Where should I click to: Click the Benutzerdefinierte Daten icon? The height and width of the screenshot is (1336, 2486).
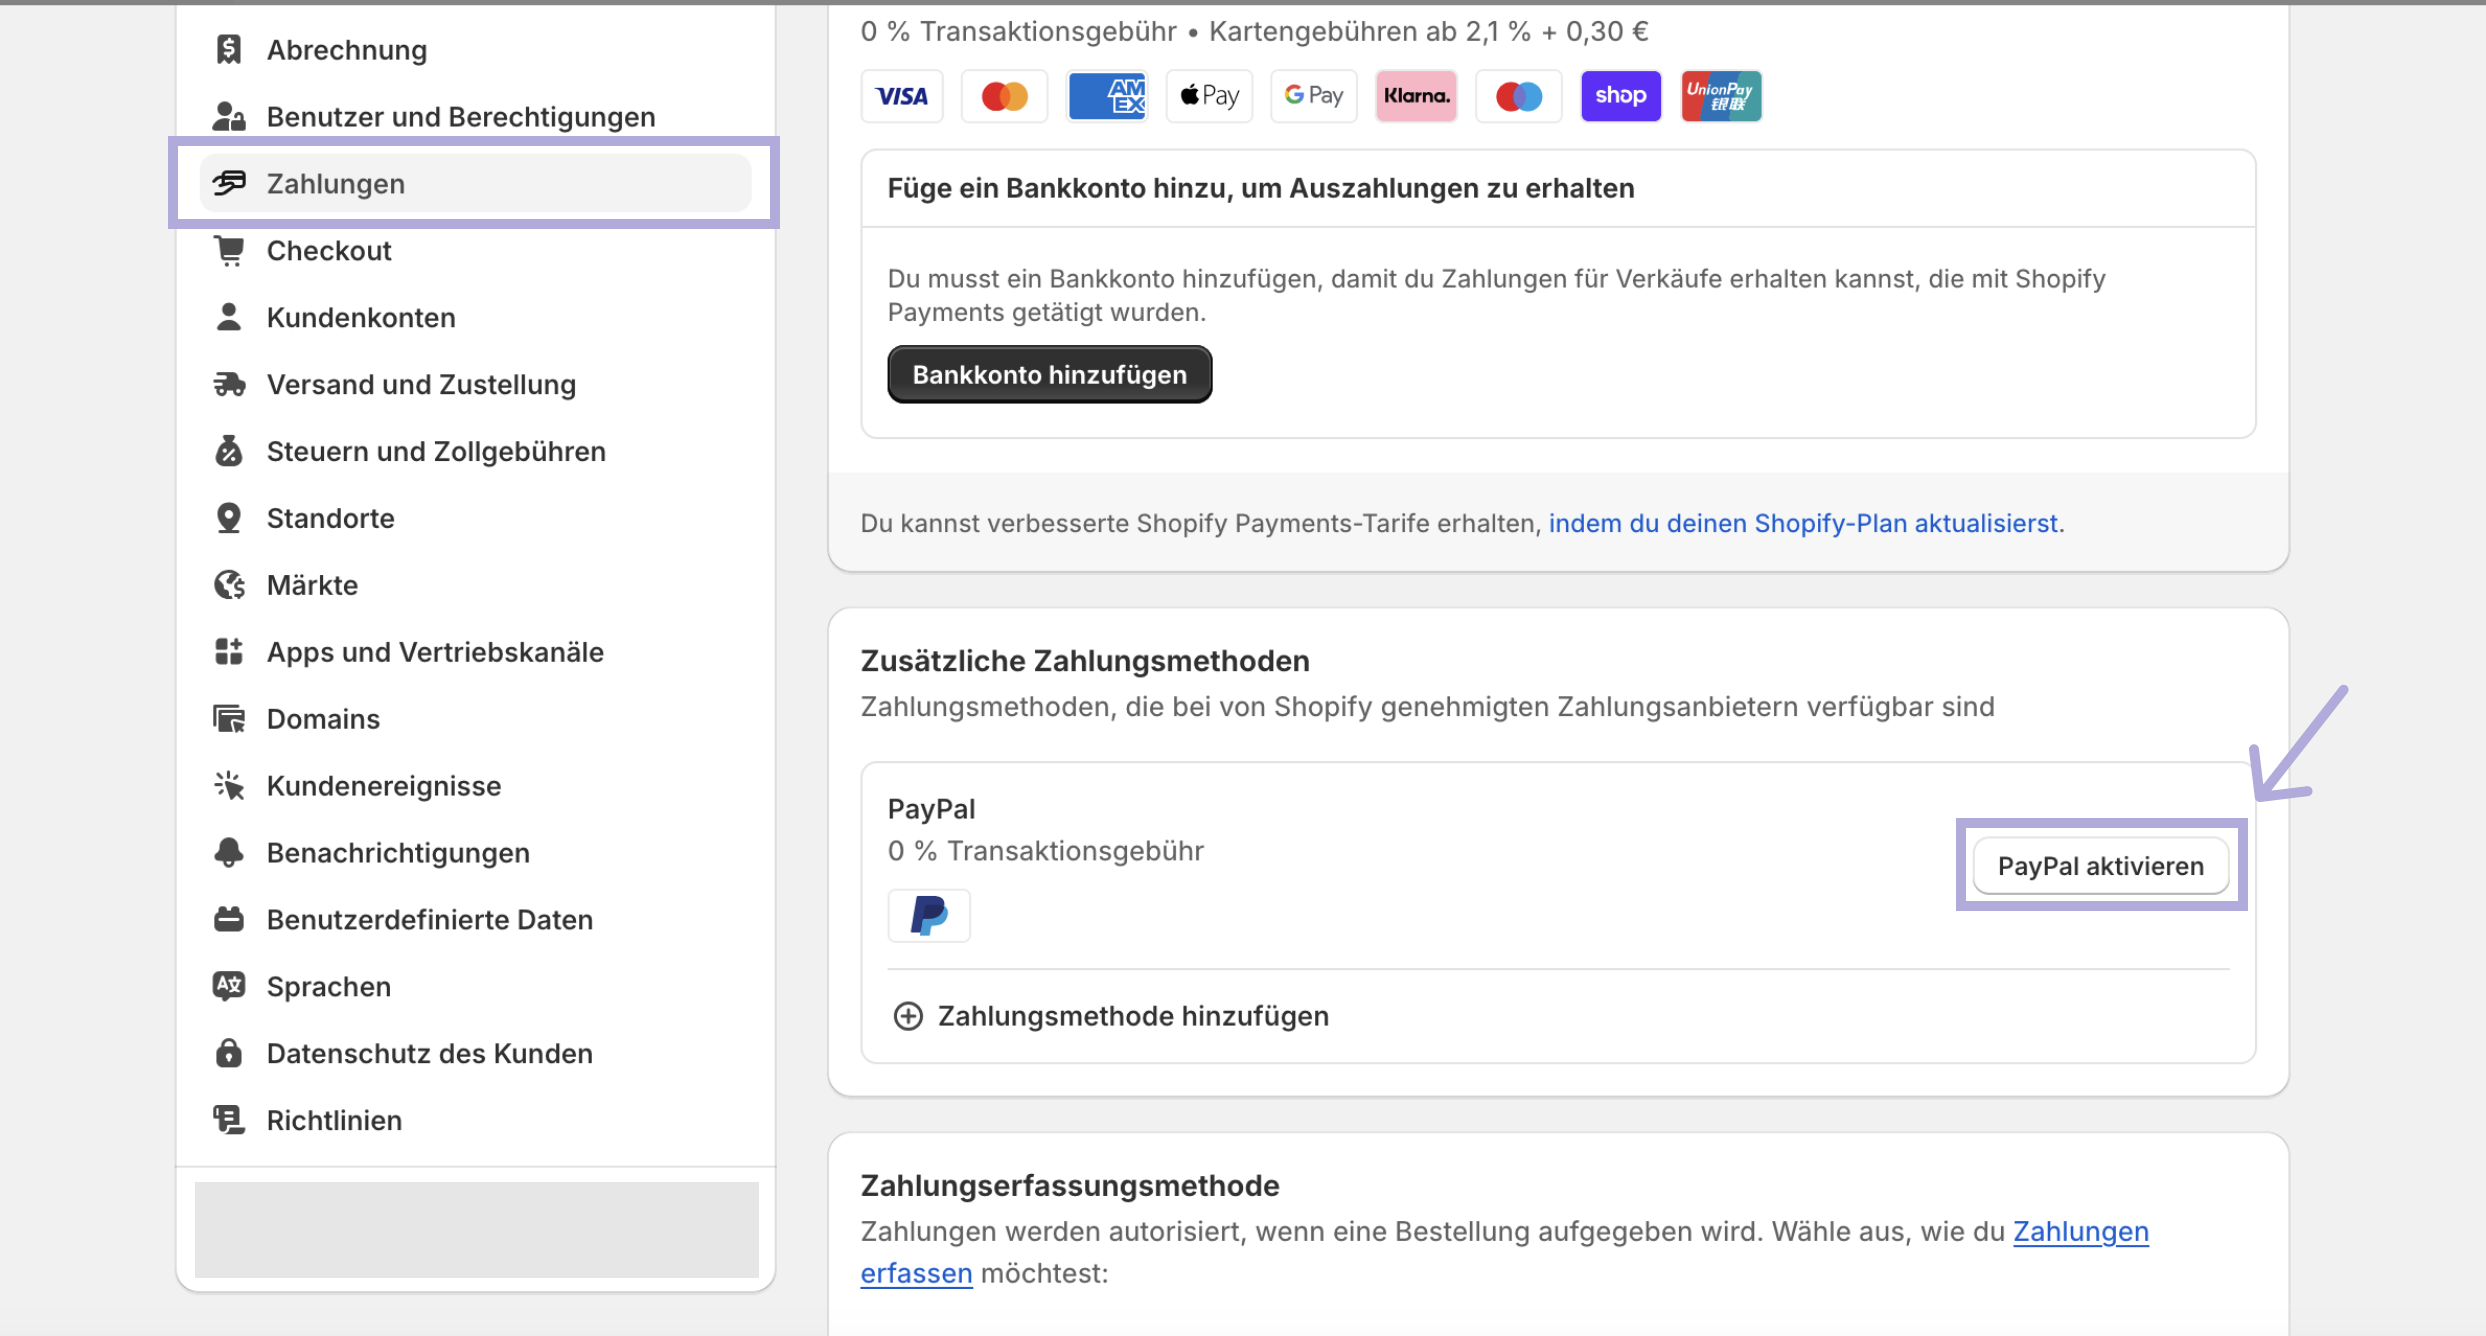tap(229, 919)
